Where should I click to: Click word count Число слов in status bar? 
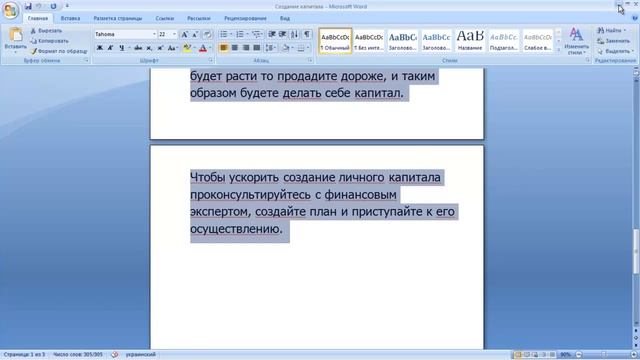point(78,355)
